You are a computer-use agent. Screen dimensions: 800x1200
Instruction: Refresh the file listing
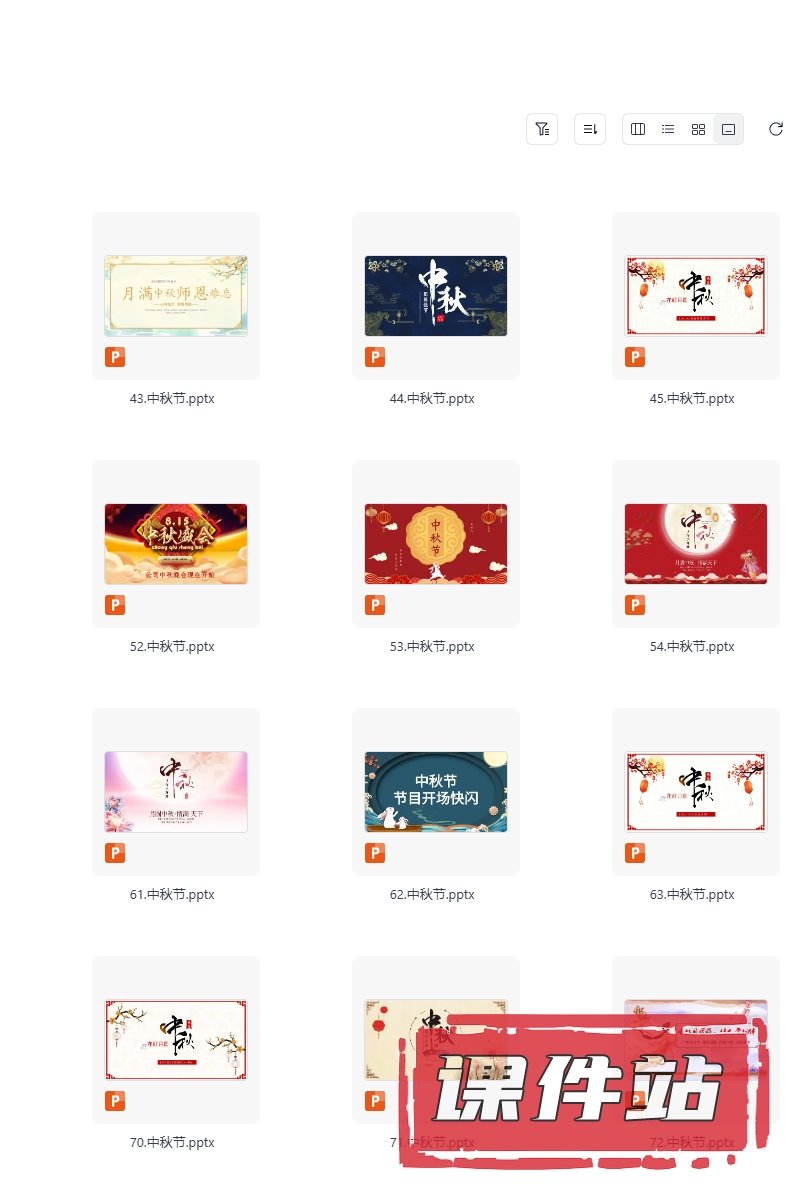[776, 129]
